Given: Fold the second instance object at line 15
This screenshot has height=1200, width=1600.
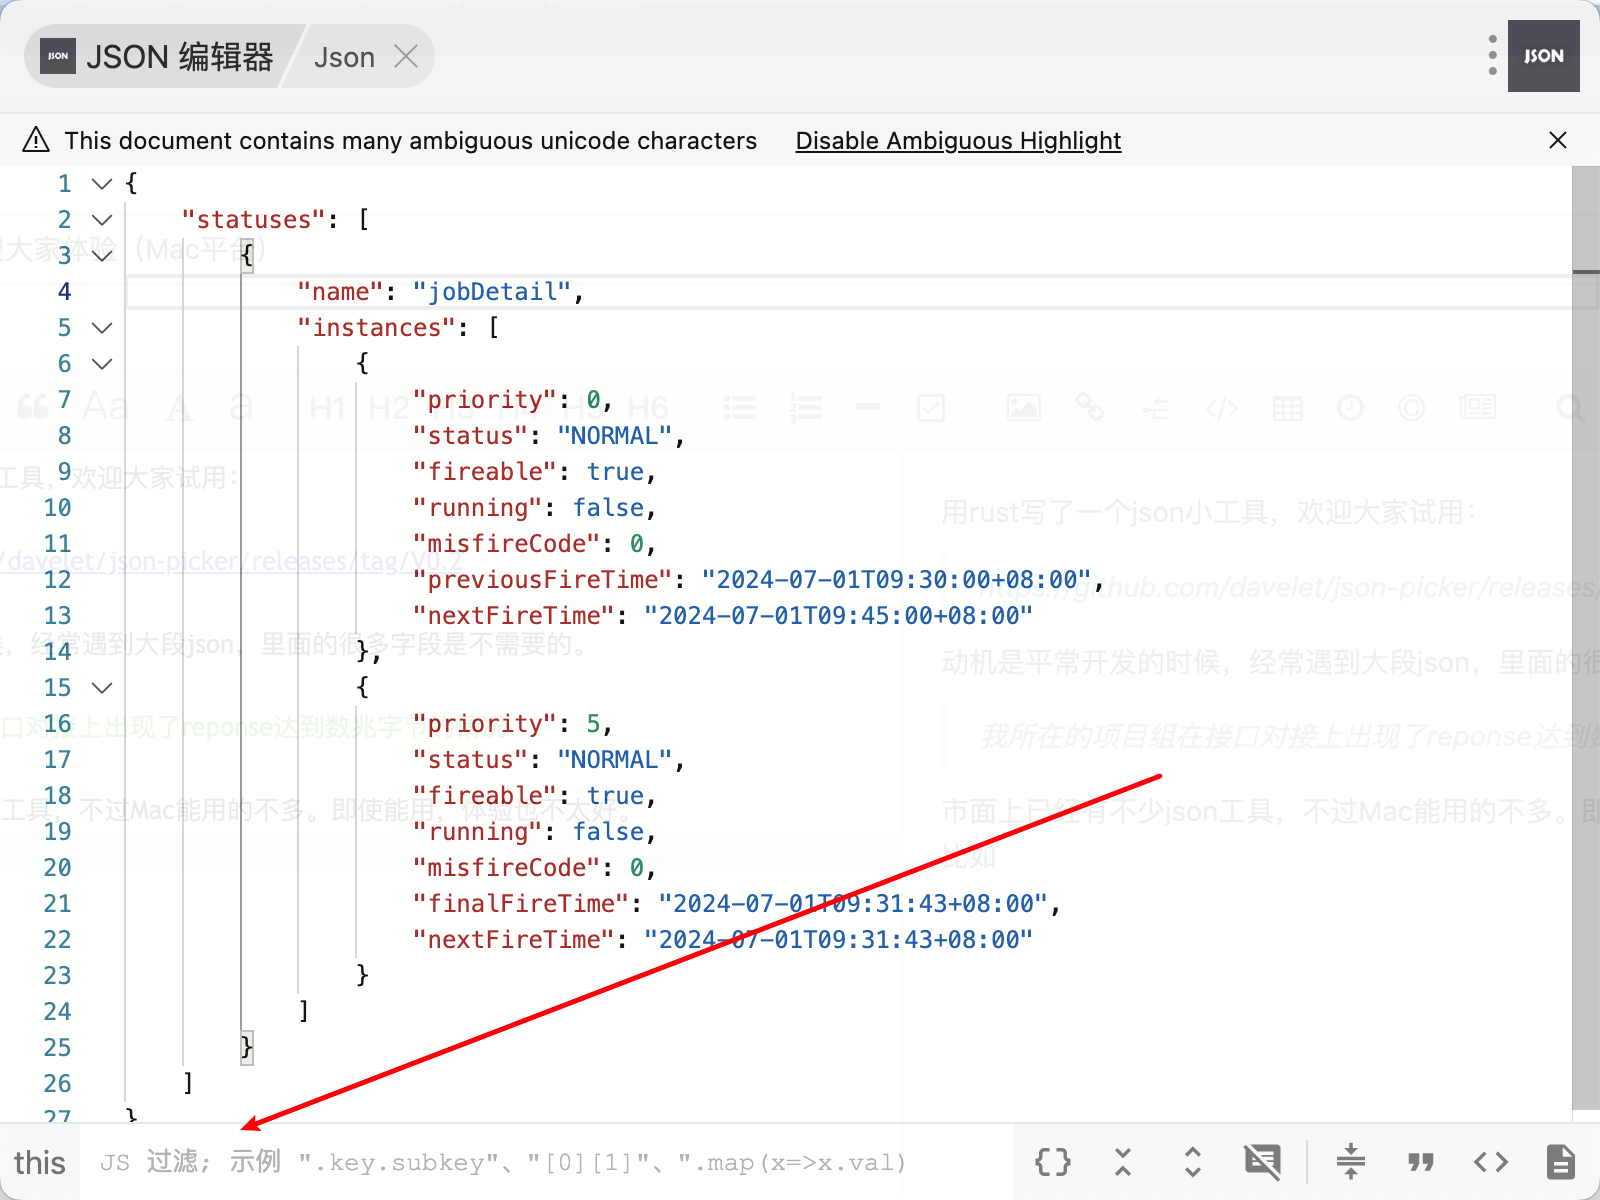Looking at the screenshot, I should click(102, 688).
